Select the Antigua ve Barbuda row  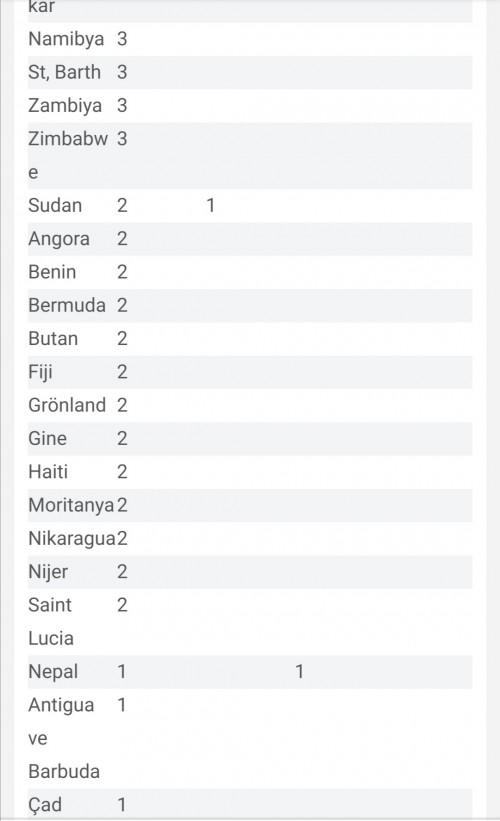250,738
